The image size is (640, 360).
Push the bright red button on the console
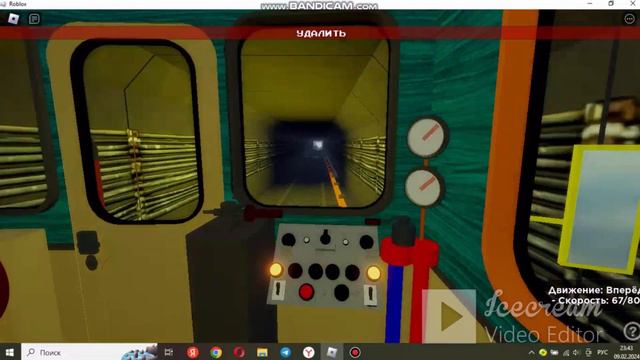[x=306, y=292]
